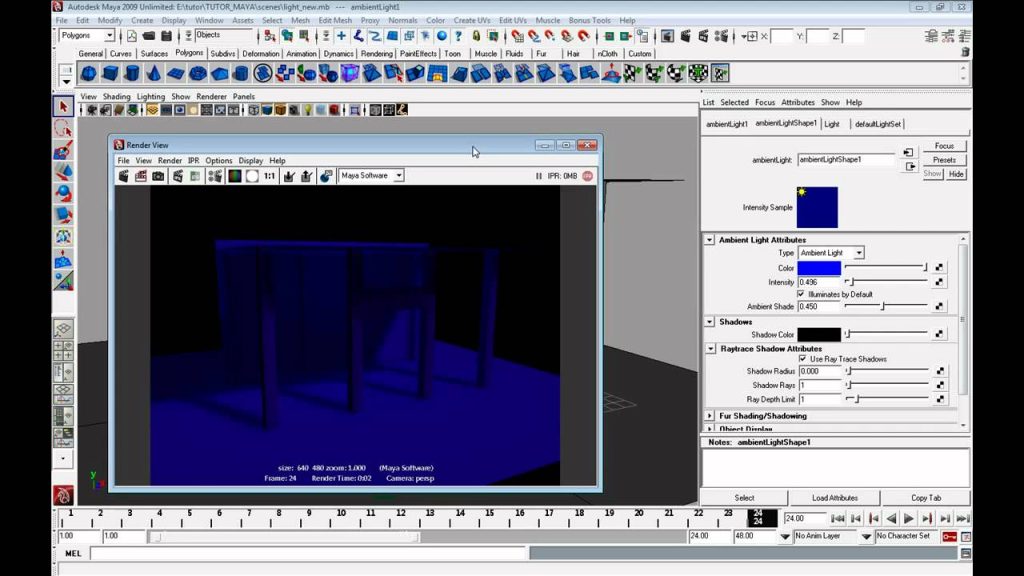The image size is (1024, 576).
Task: Click black Shadow Color swatch
Action: 819,334
